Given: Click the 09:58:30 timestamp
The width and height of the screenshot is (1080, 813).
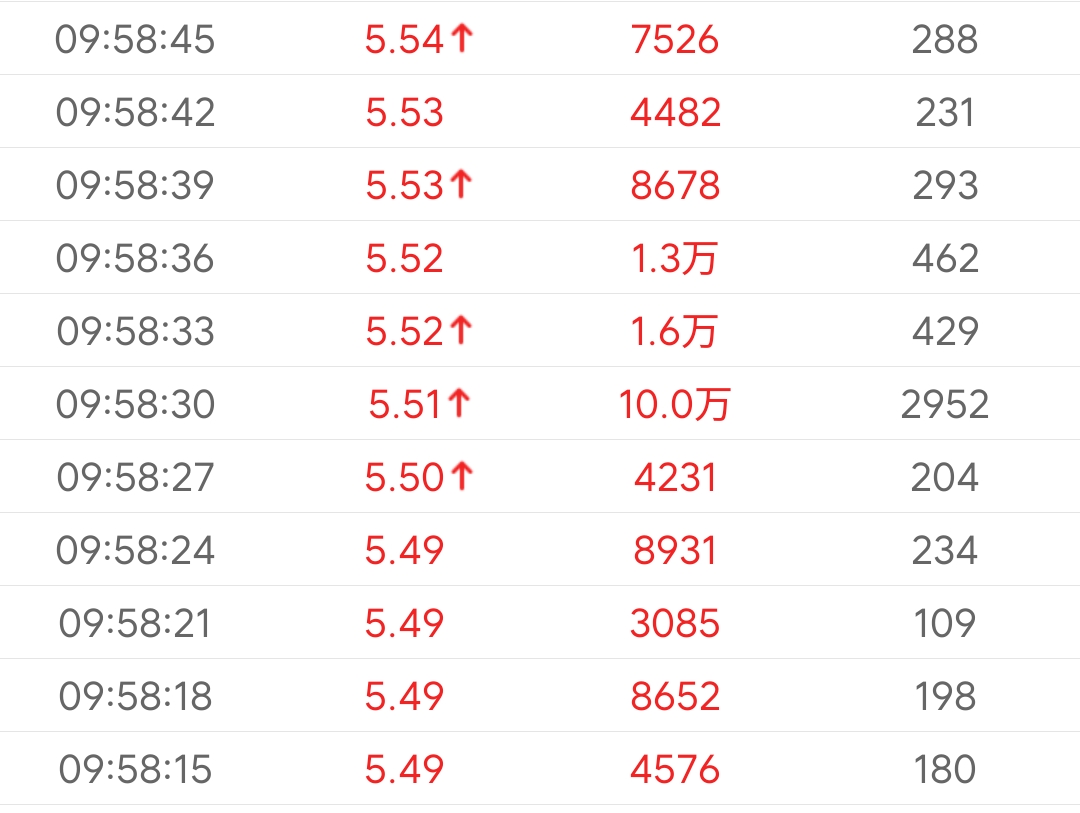Looking at the screenshot, I should pyautogui.click(x=135, y=404).
